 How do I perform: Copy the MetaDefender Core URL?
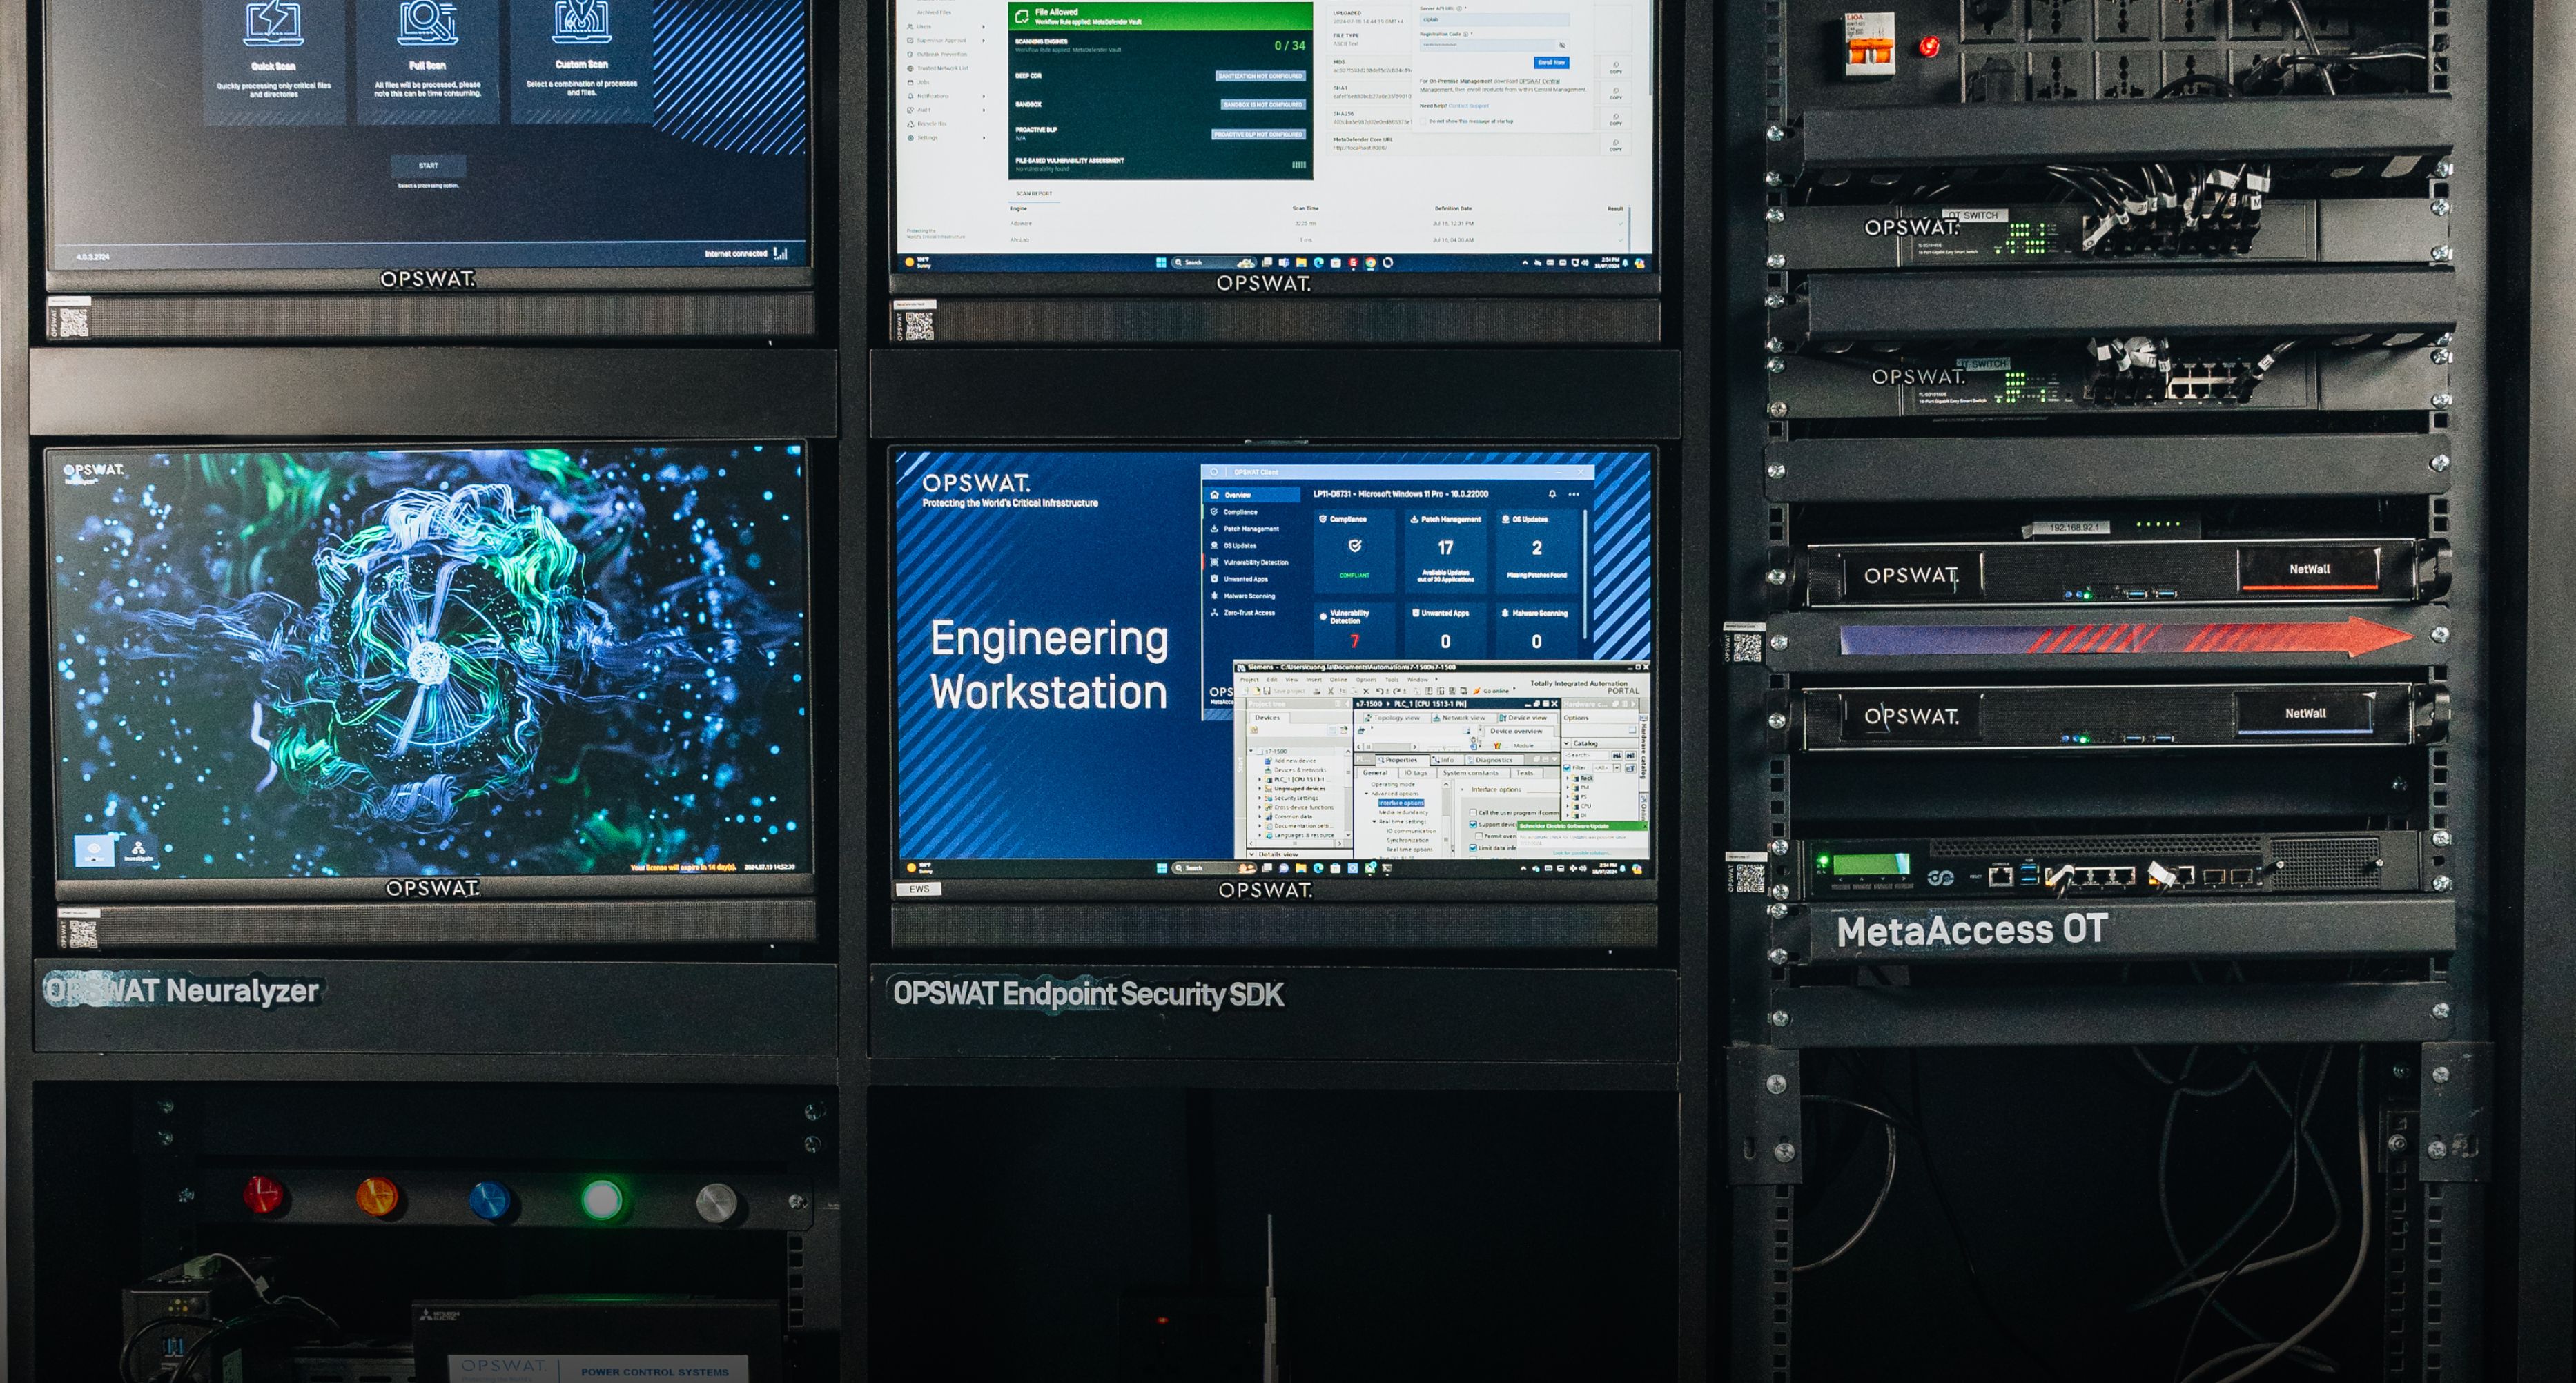click(1616, 145)
